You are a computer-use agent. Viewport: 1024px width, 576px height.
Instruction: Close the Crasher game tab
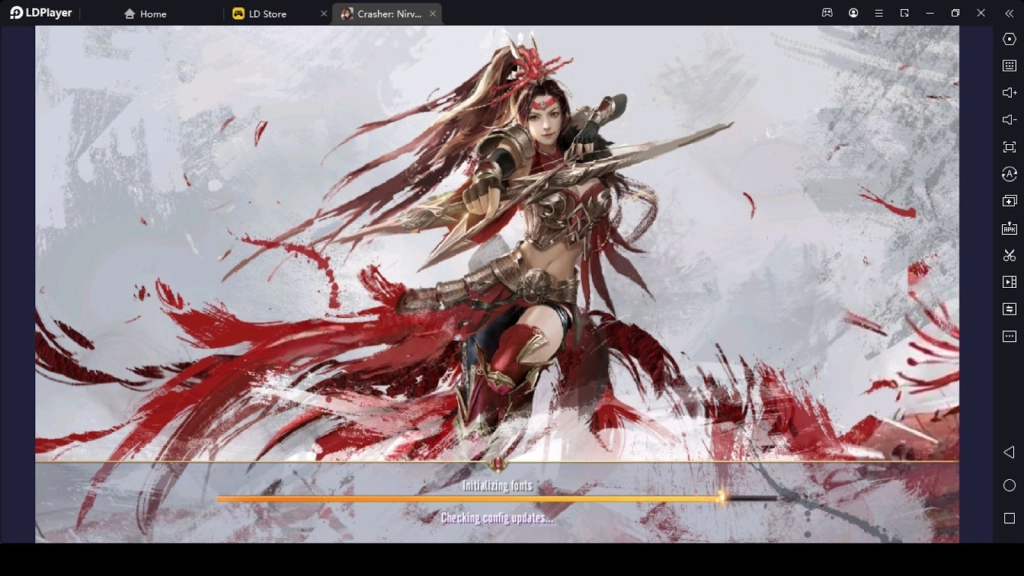(432, 13)
